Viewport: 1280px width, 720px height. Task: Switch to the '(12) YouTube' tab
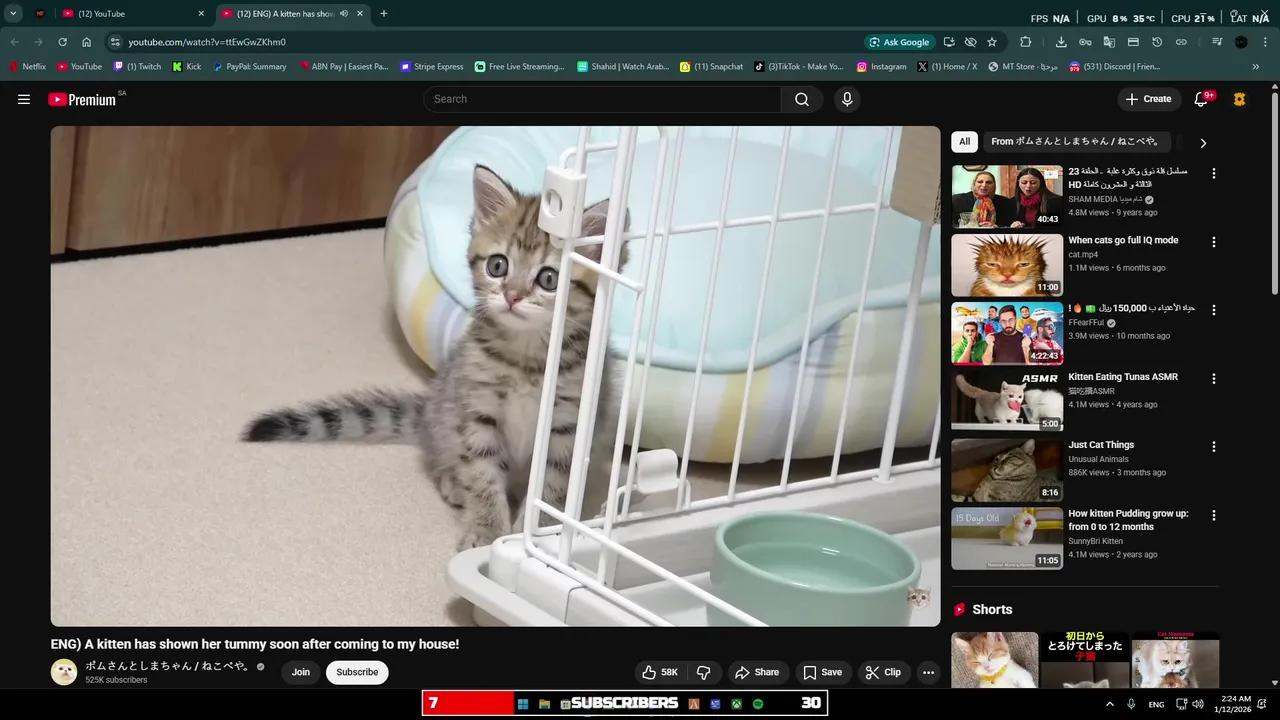coord(130,14)
